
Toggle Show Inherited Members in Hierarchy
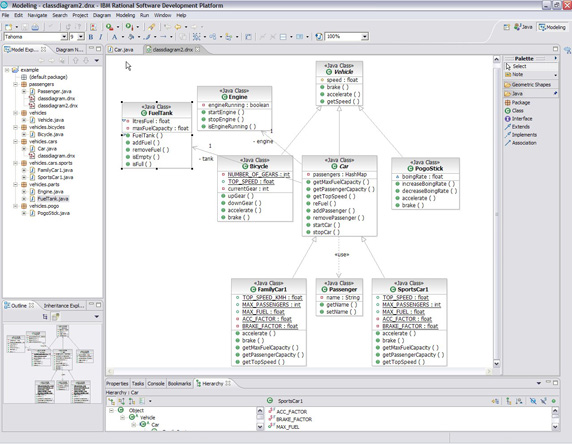click(495, 401)
